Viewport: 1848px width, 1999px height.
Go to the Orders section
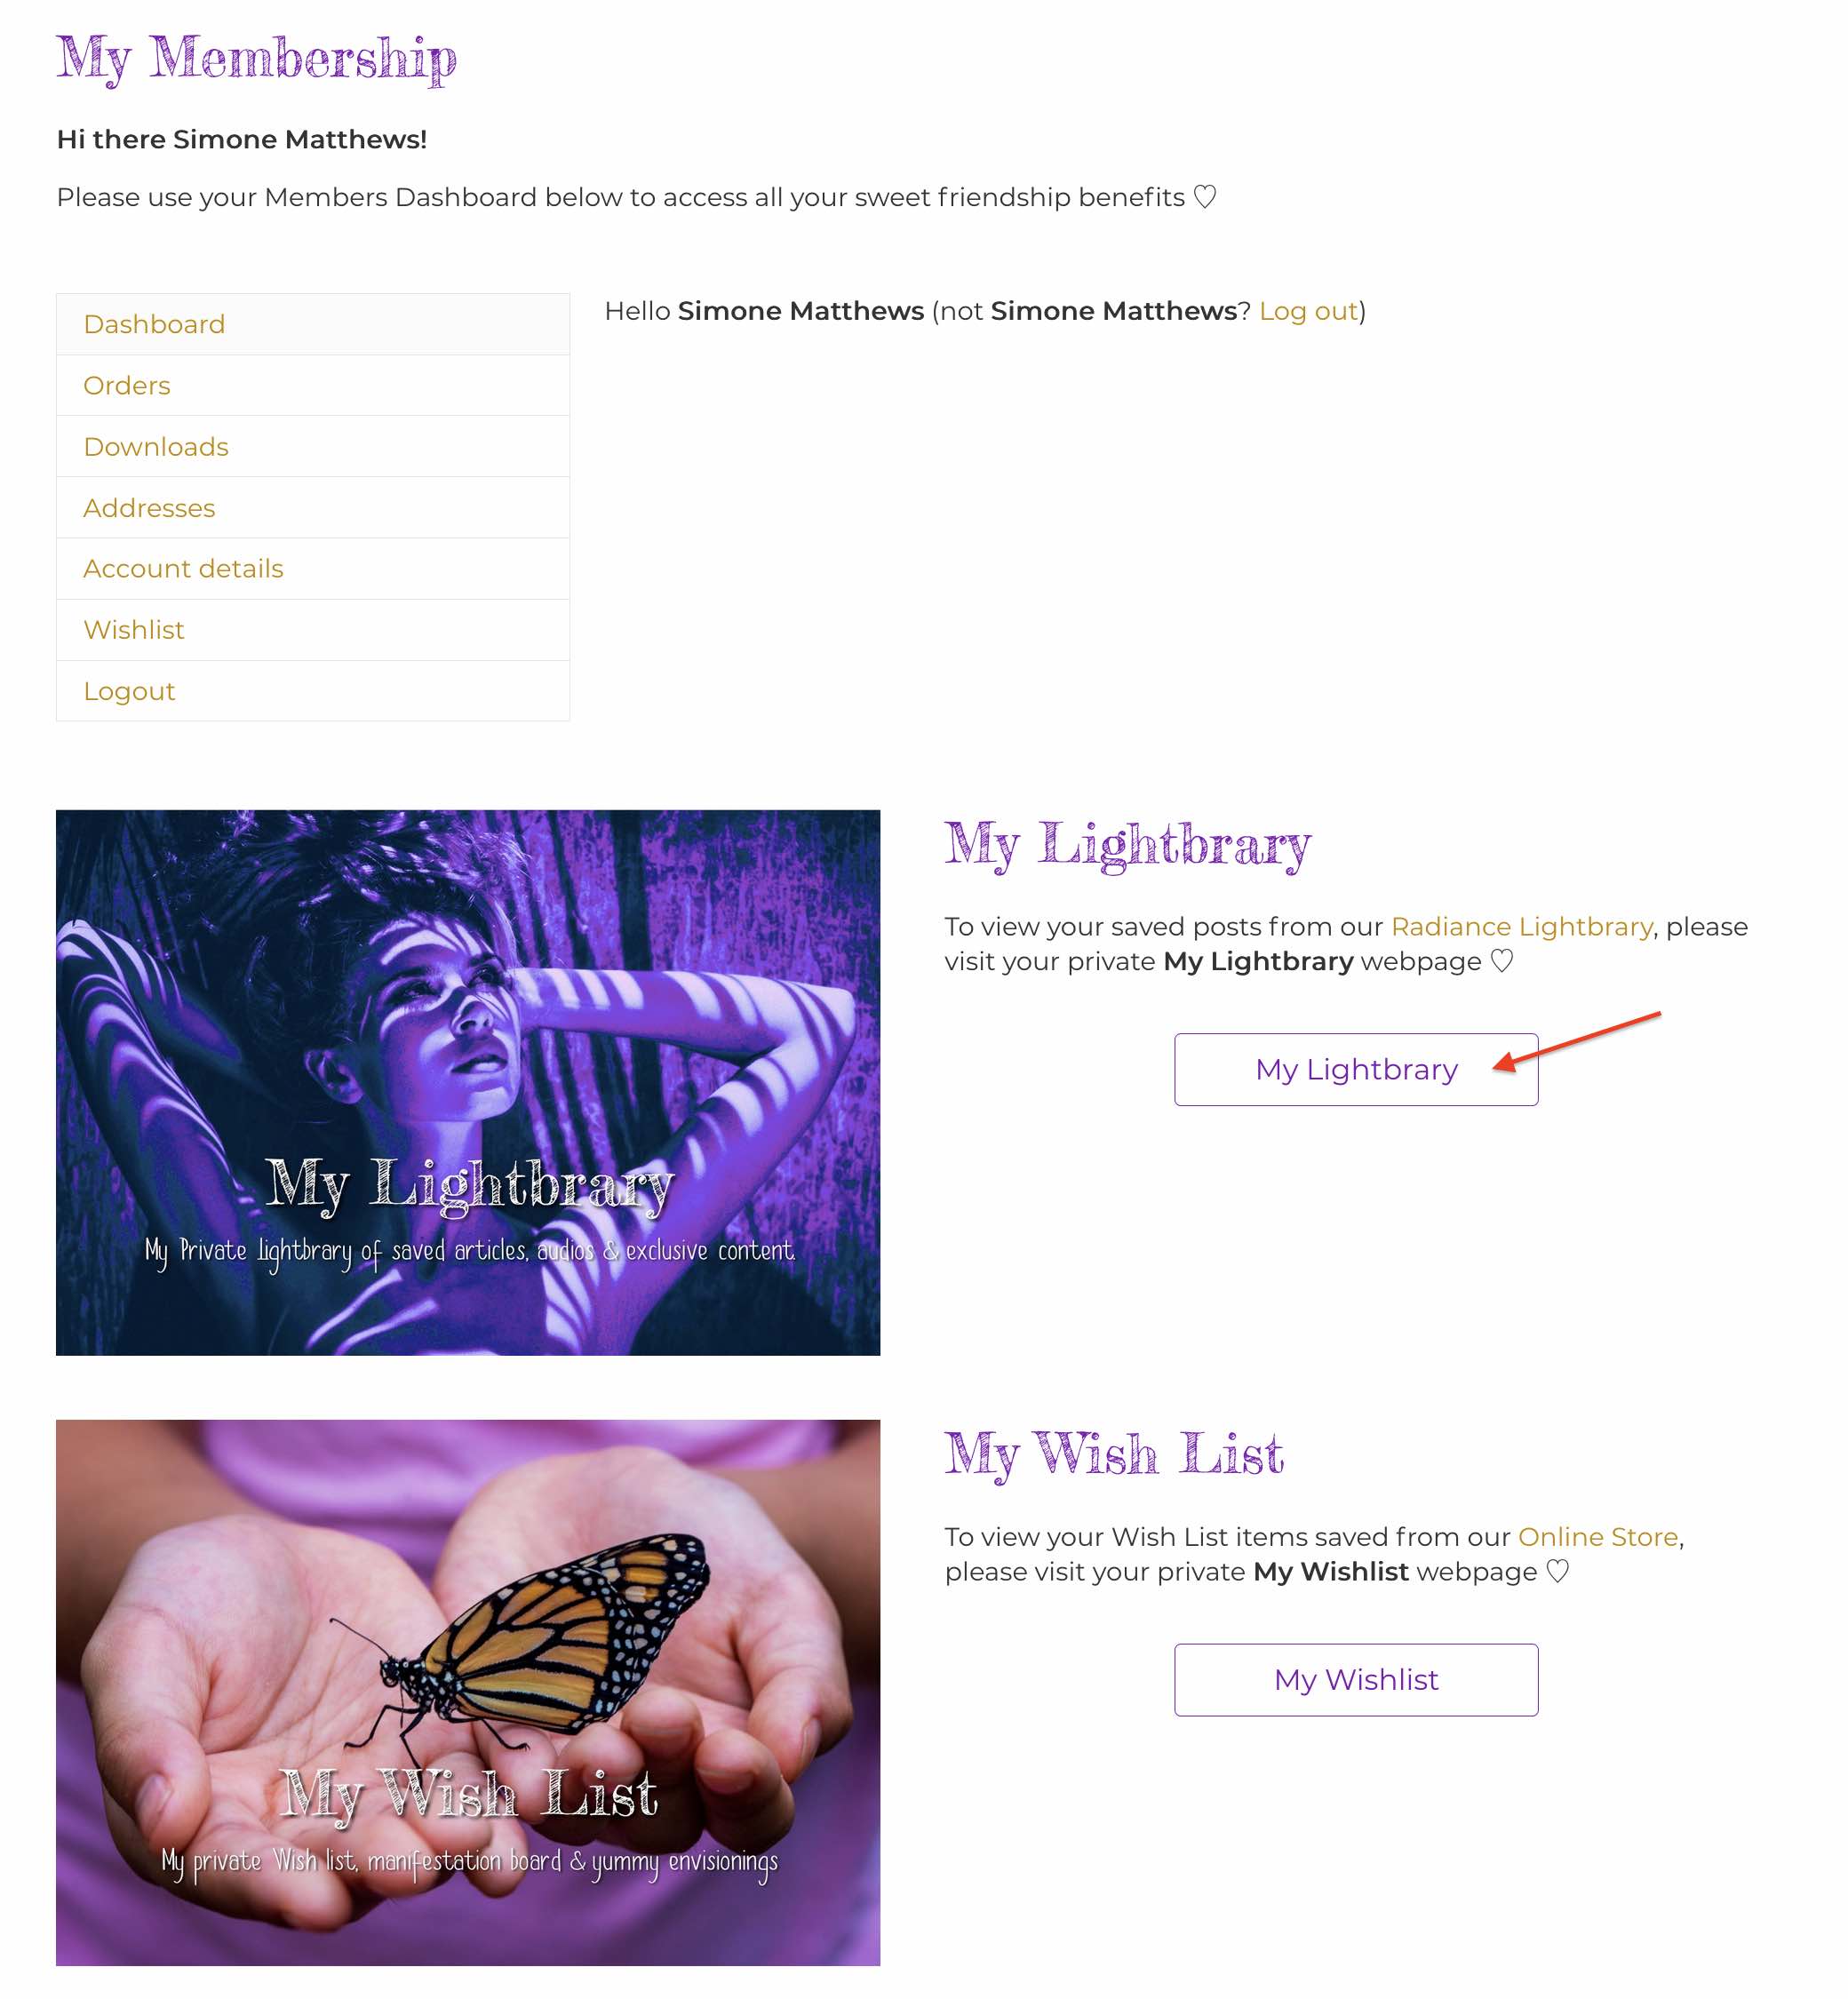(313, 385)
